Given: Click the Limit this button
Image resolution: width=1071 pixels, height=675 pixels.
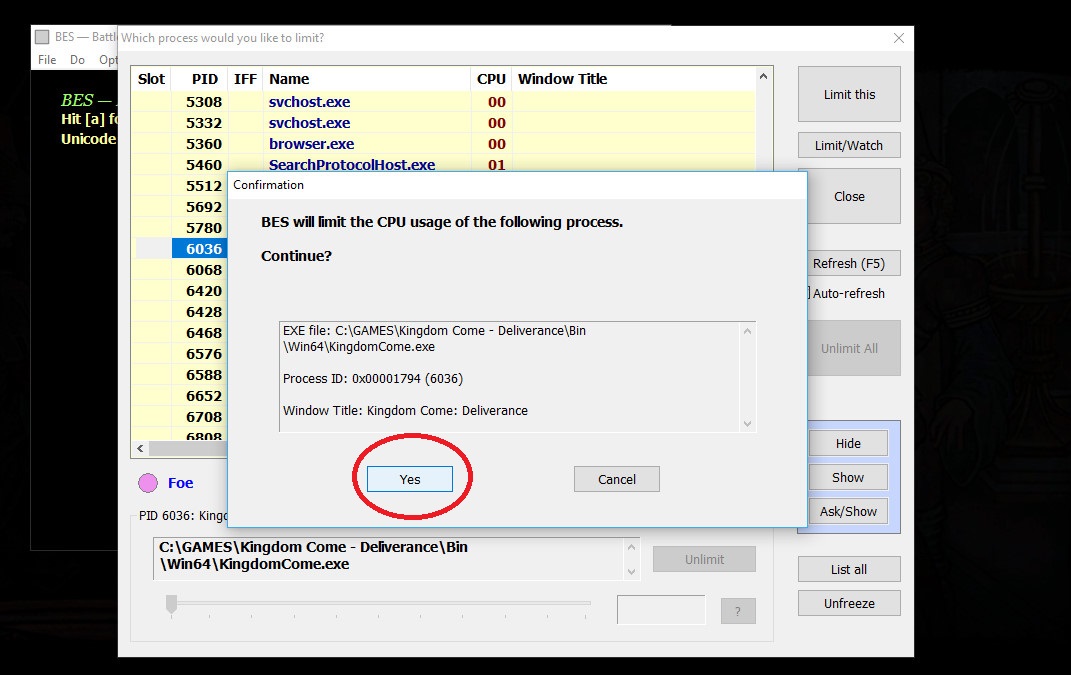Looking at the screenshot, I should (849, 94).
